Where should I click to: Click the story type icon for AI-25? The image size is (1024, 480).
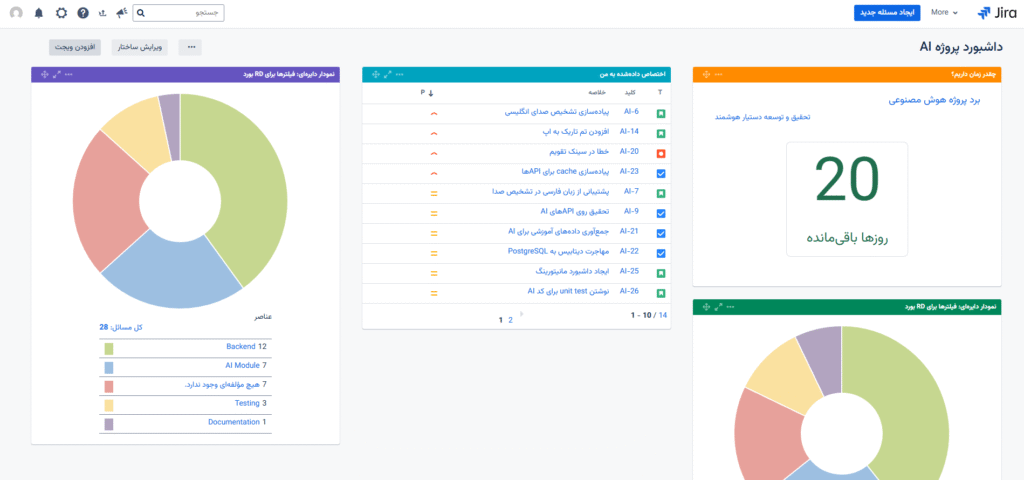point(660,273)
